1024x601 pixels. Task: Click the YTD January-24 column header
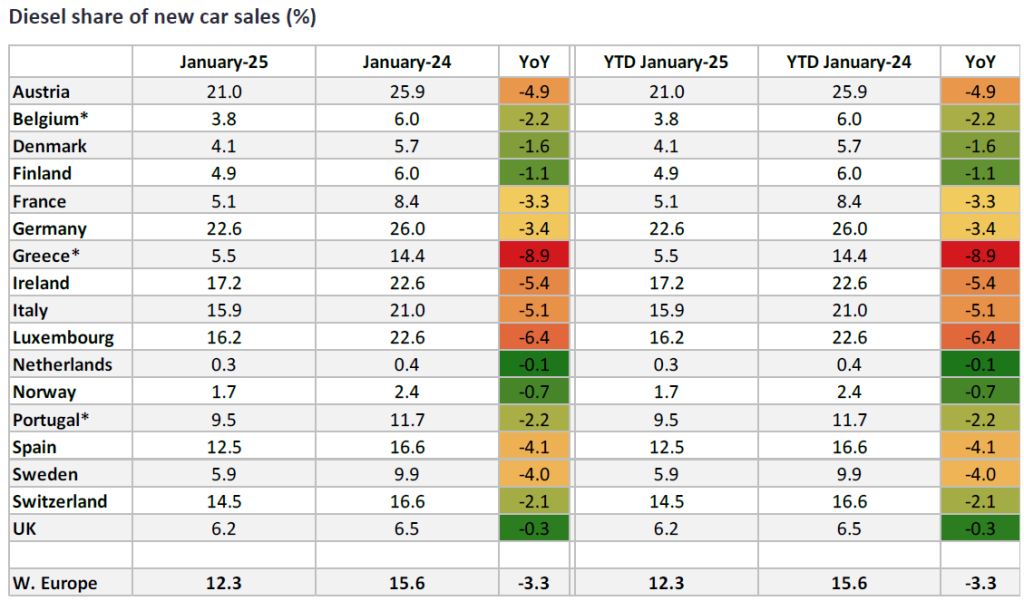[849, 62]
